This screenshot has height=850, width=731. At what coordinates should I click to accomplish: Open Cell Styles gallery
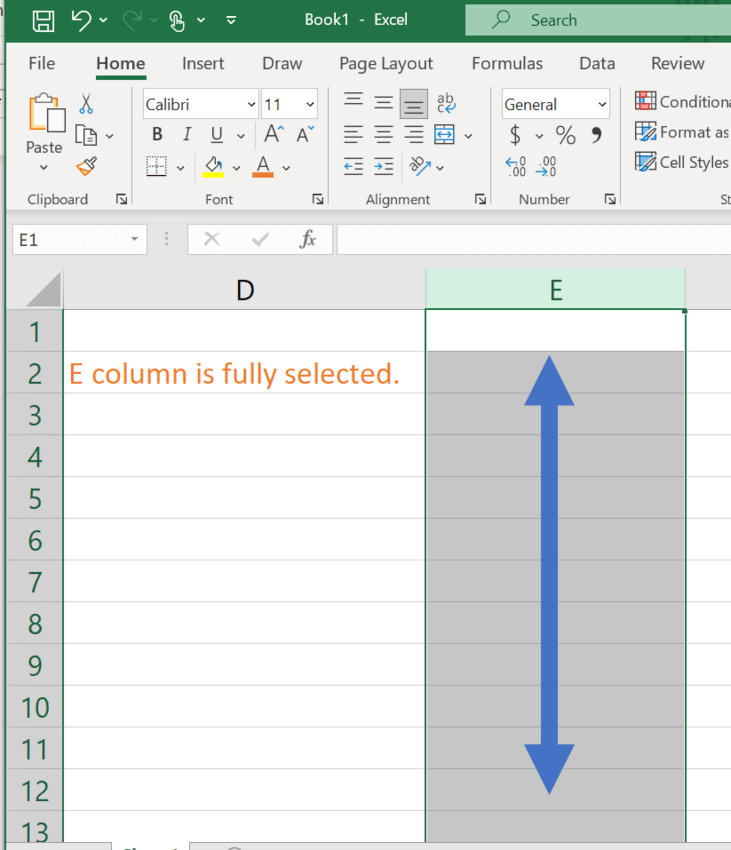click(682, 162)
